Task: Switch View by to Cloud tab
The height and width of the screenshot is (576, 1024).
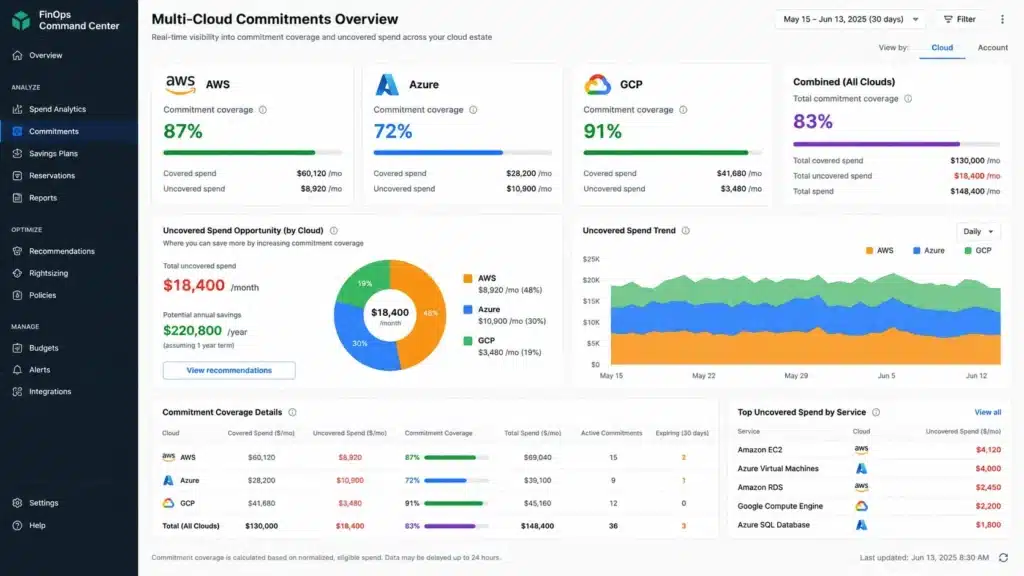Action: coord(942,48)
